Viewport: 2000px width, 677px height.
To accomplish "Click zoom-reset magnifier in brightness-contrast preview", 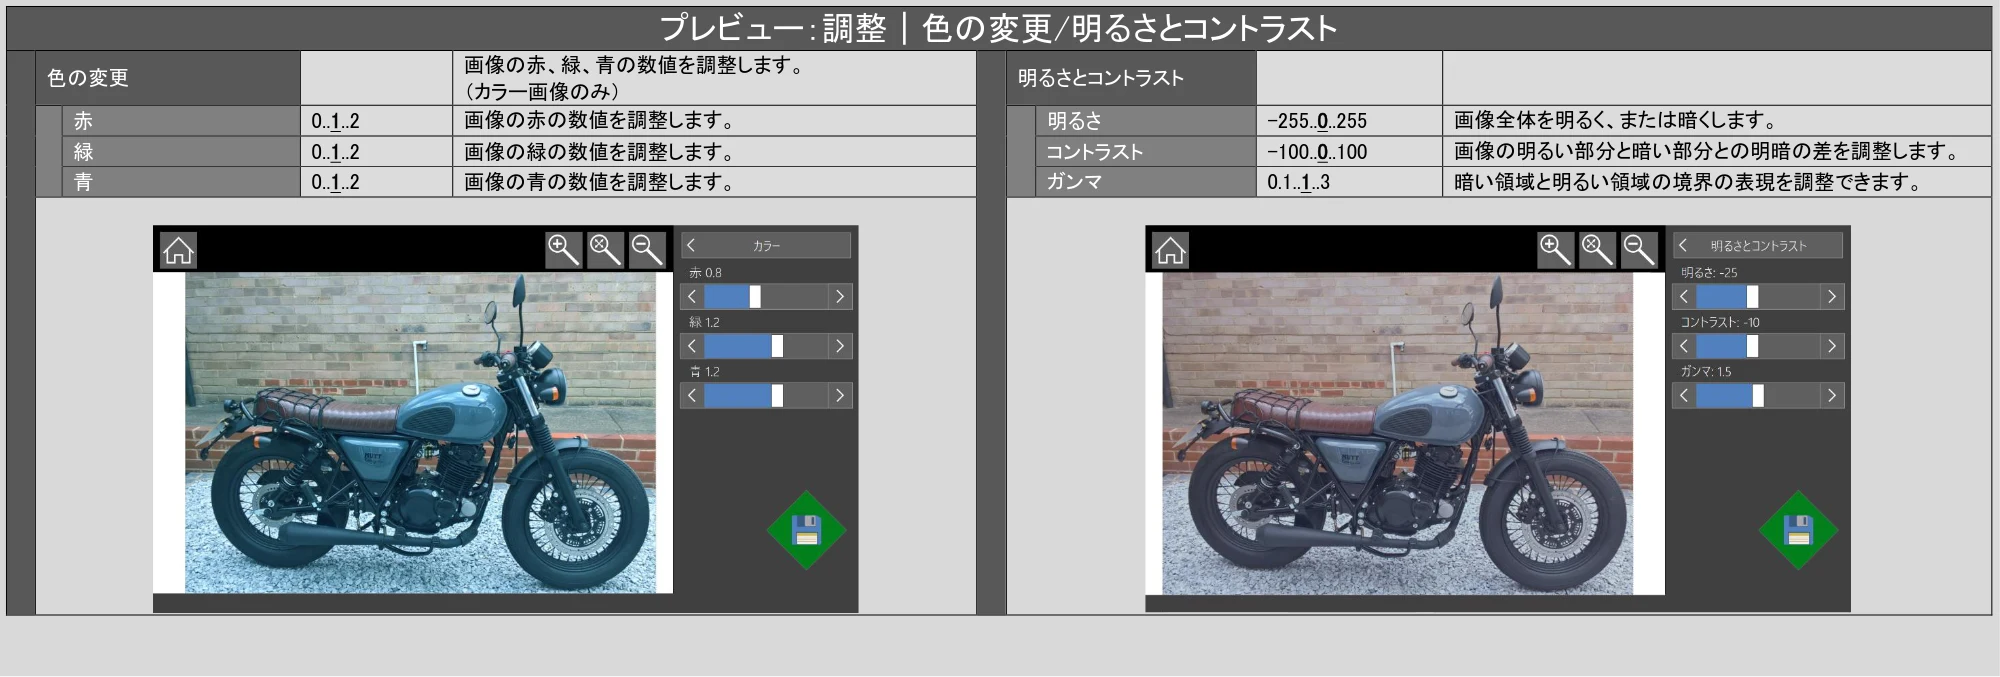I will [x=1598, y=250].
